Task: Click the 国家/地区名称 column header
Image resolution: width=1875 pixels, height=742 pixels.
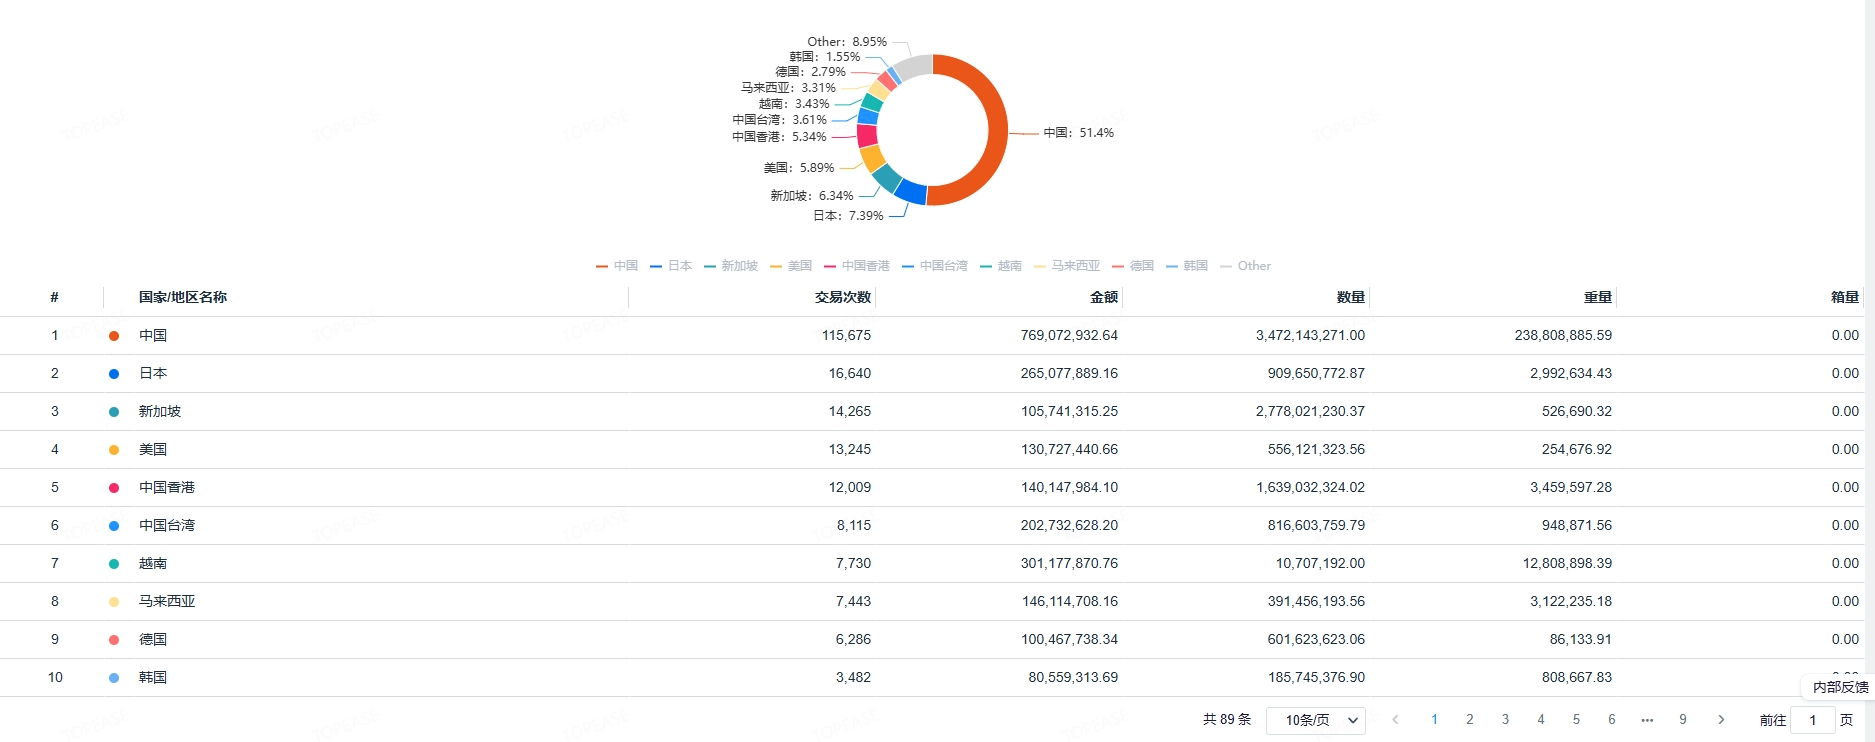Action: tap(183, 297)
